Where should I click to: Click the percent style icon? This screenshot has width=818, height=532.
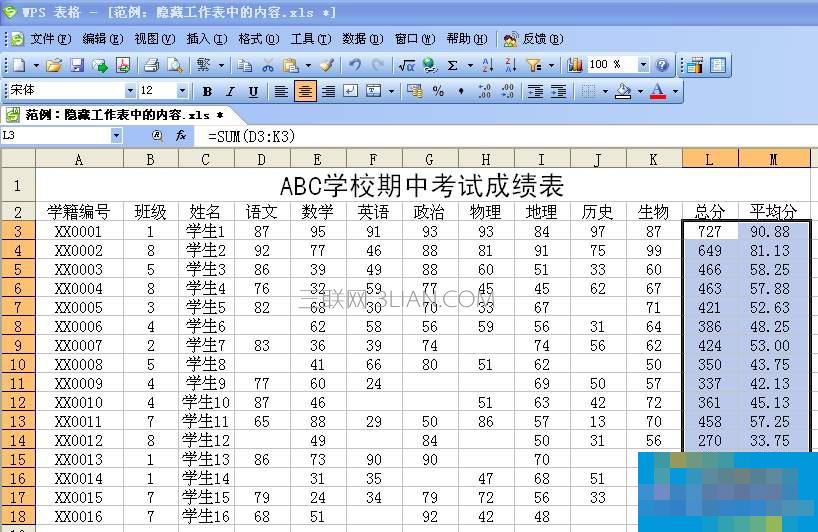click(x=438, y=91)
